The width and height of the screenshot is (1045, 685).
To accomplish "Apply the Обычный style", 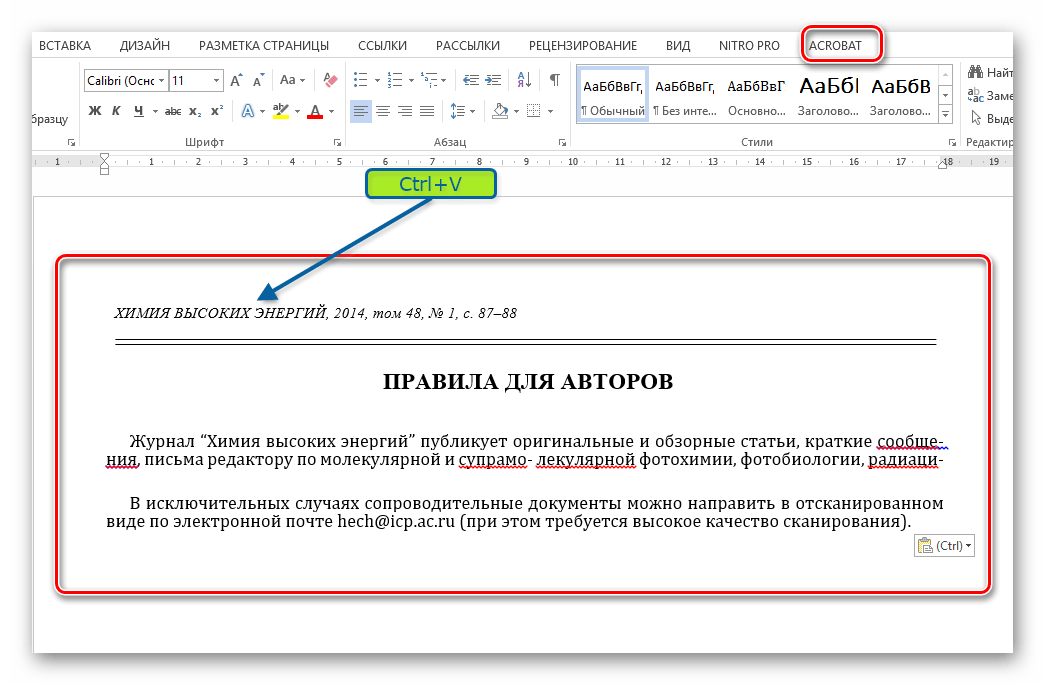I will click(614, 95).
